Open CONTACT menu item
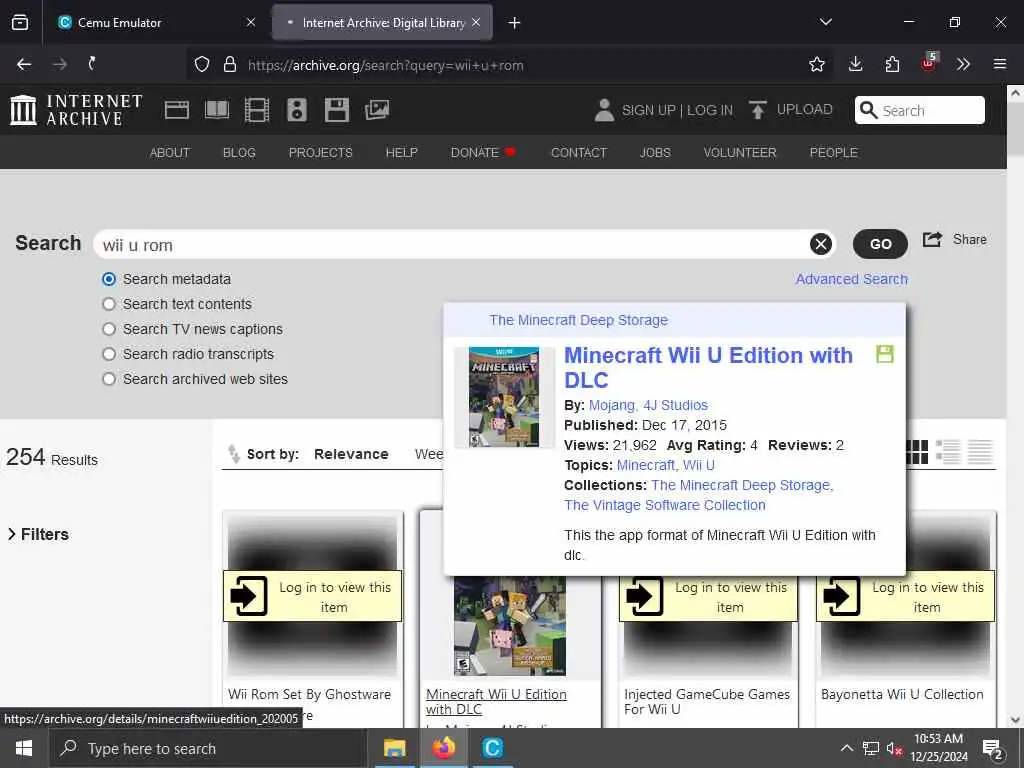 [579, 153]
